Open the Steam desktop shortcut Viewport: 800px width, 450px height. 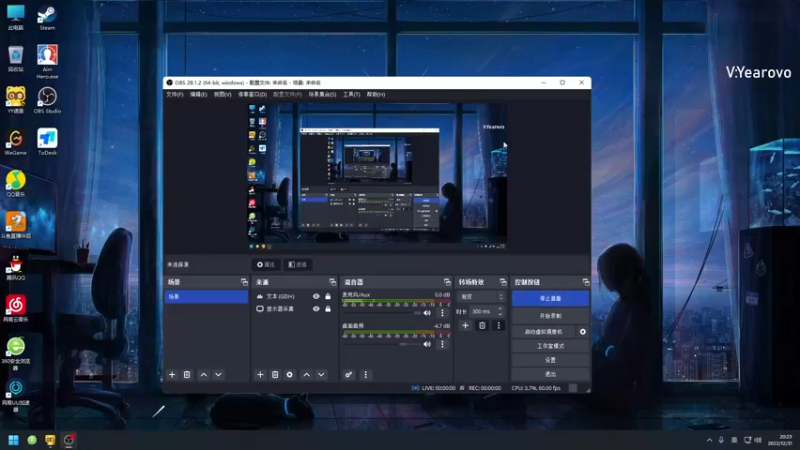pyautogui.click(x=47, y=17)
